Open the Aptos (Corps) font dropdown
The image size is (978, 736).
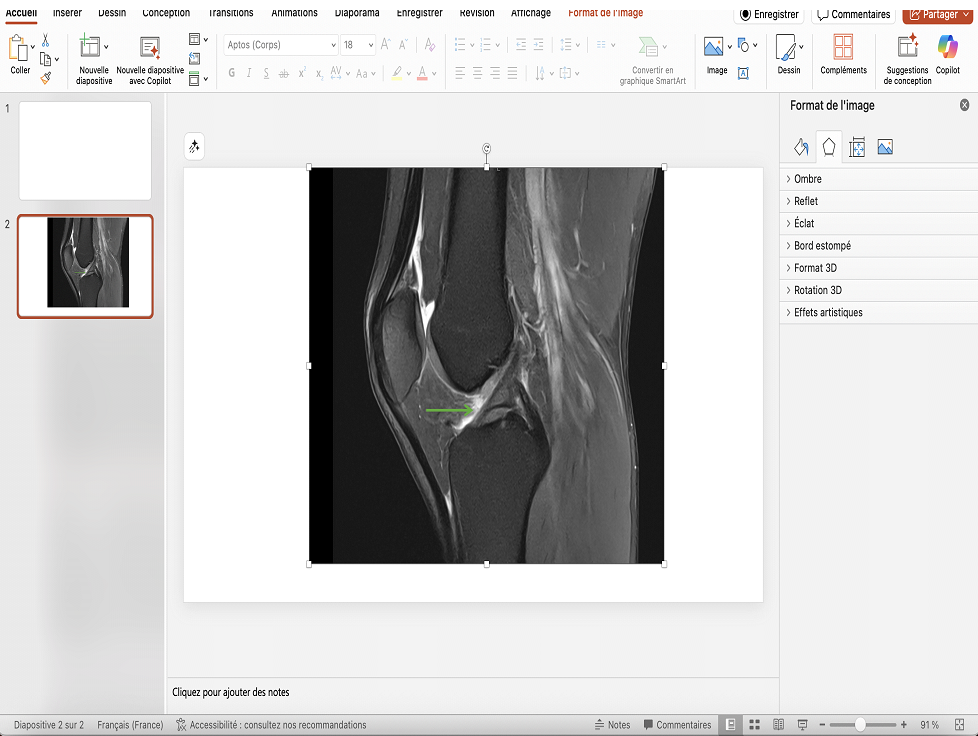(281, 45)
